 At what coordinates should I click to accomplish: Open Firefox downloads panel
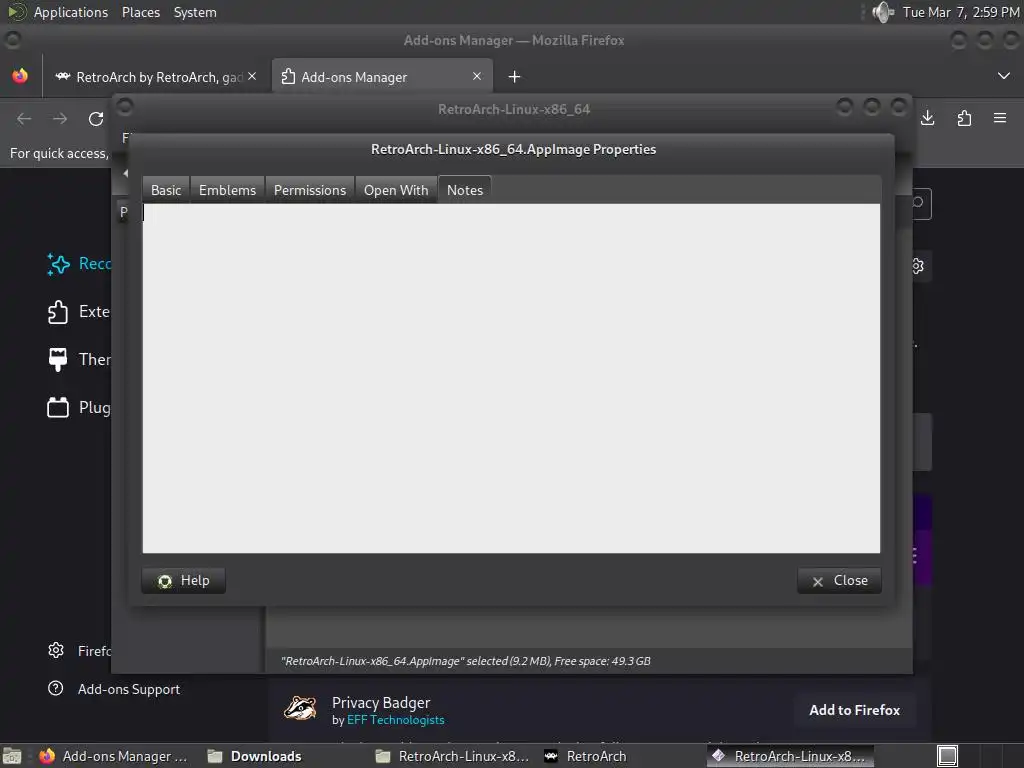(927, 118)
